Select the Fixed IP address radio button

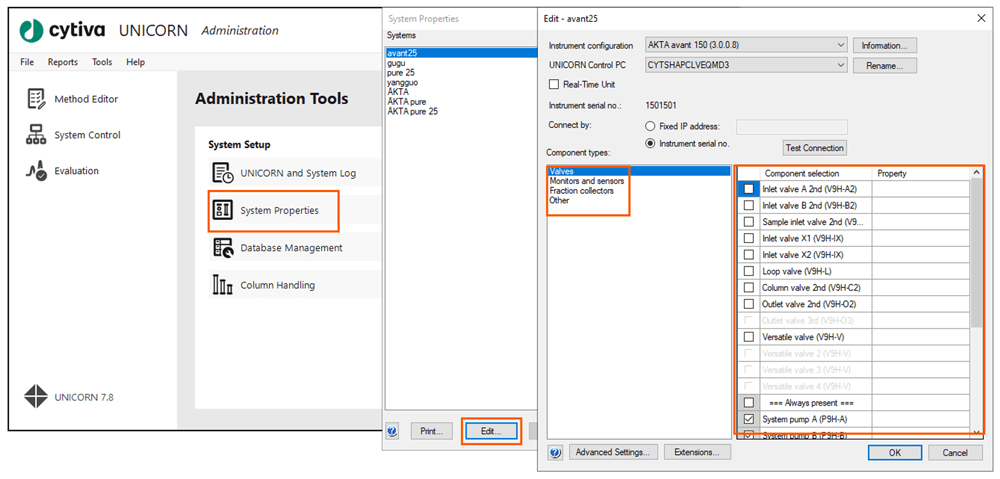point(652,127)
